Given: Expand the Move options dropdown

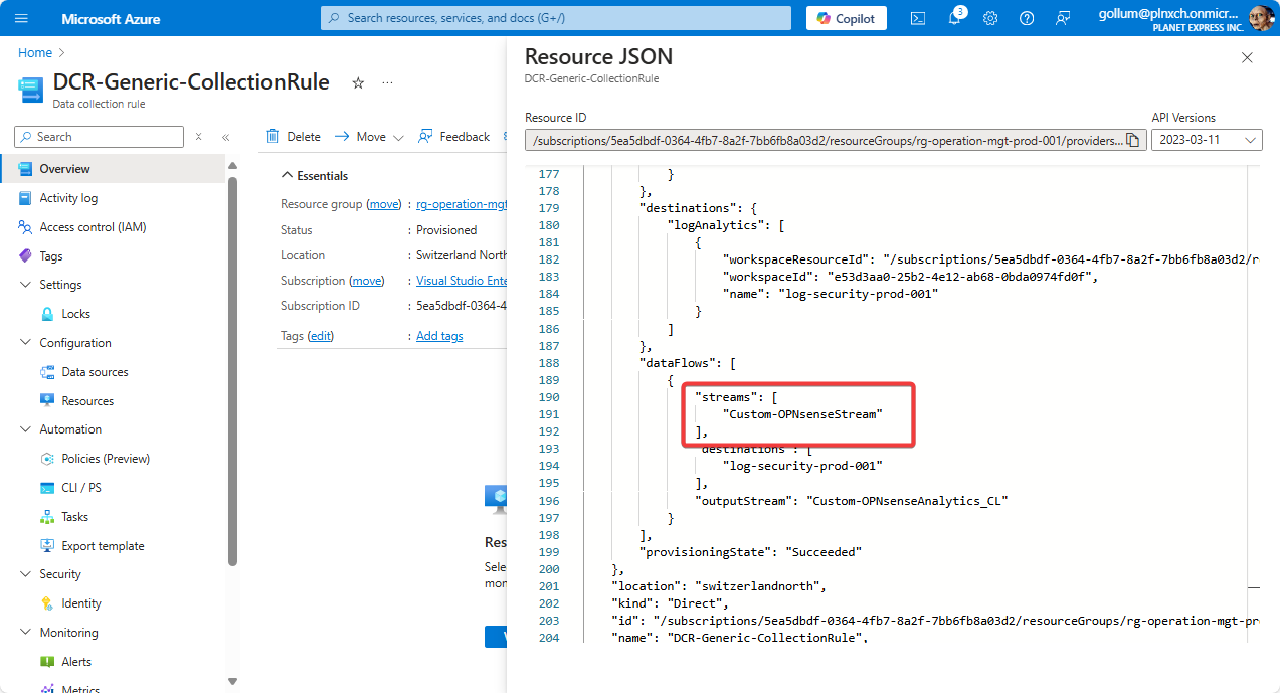Looking at the screenshot, I should pos(398,136).
